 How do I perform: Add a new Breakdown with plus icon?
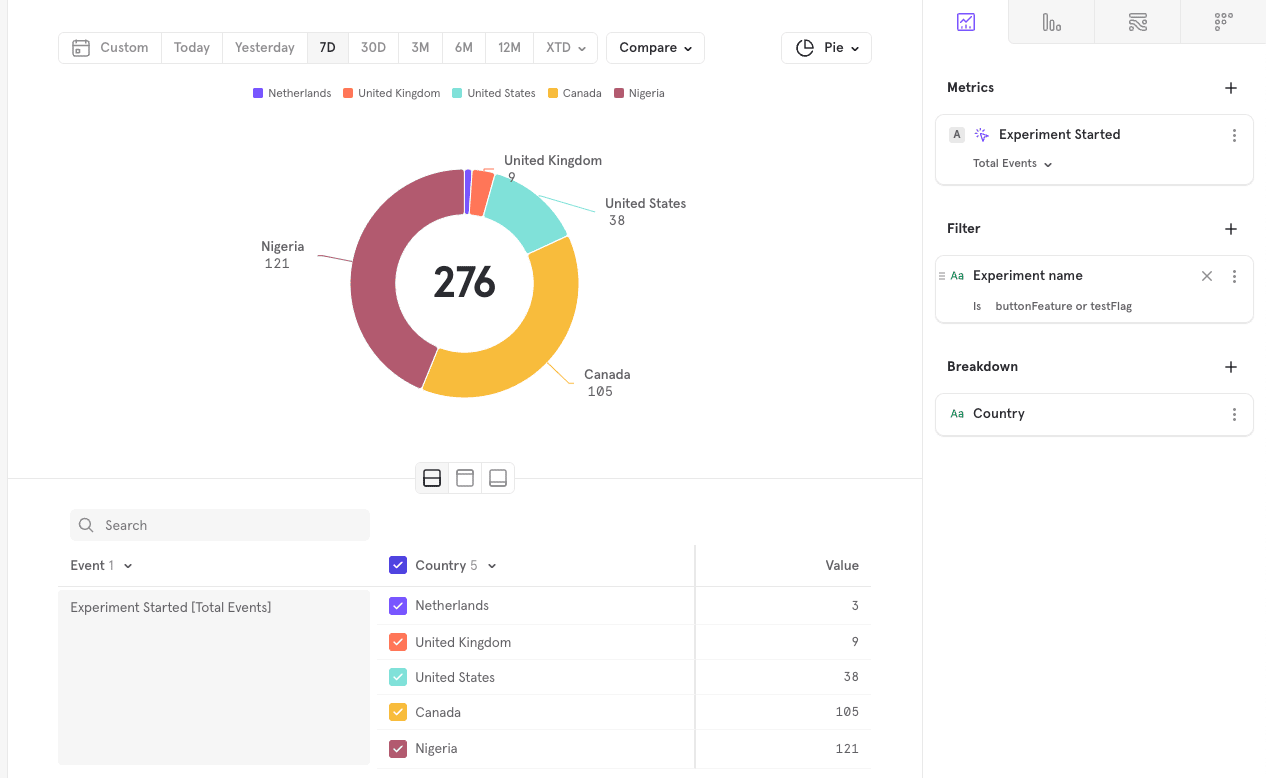1231,367
